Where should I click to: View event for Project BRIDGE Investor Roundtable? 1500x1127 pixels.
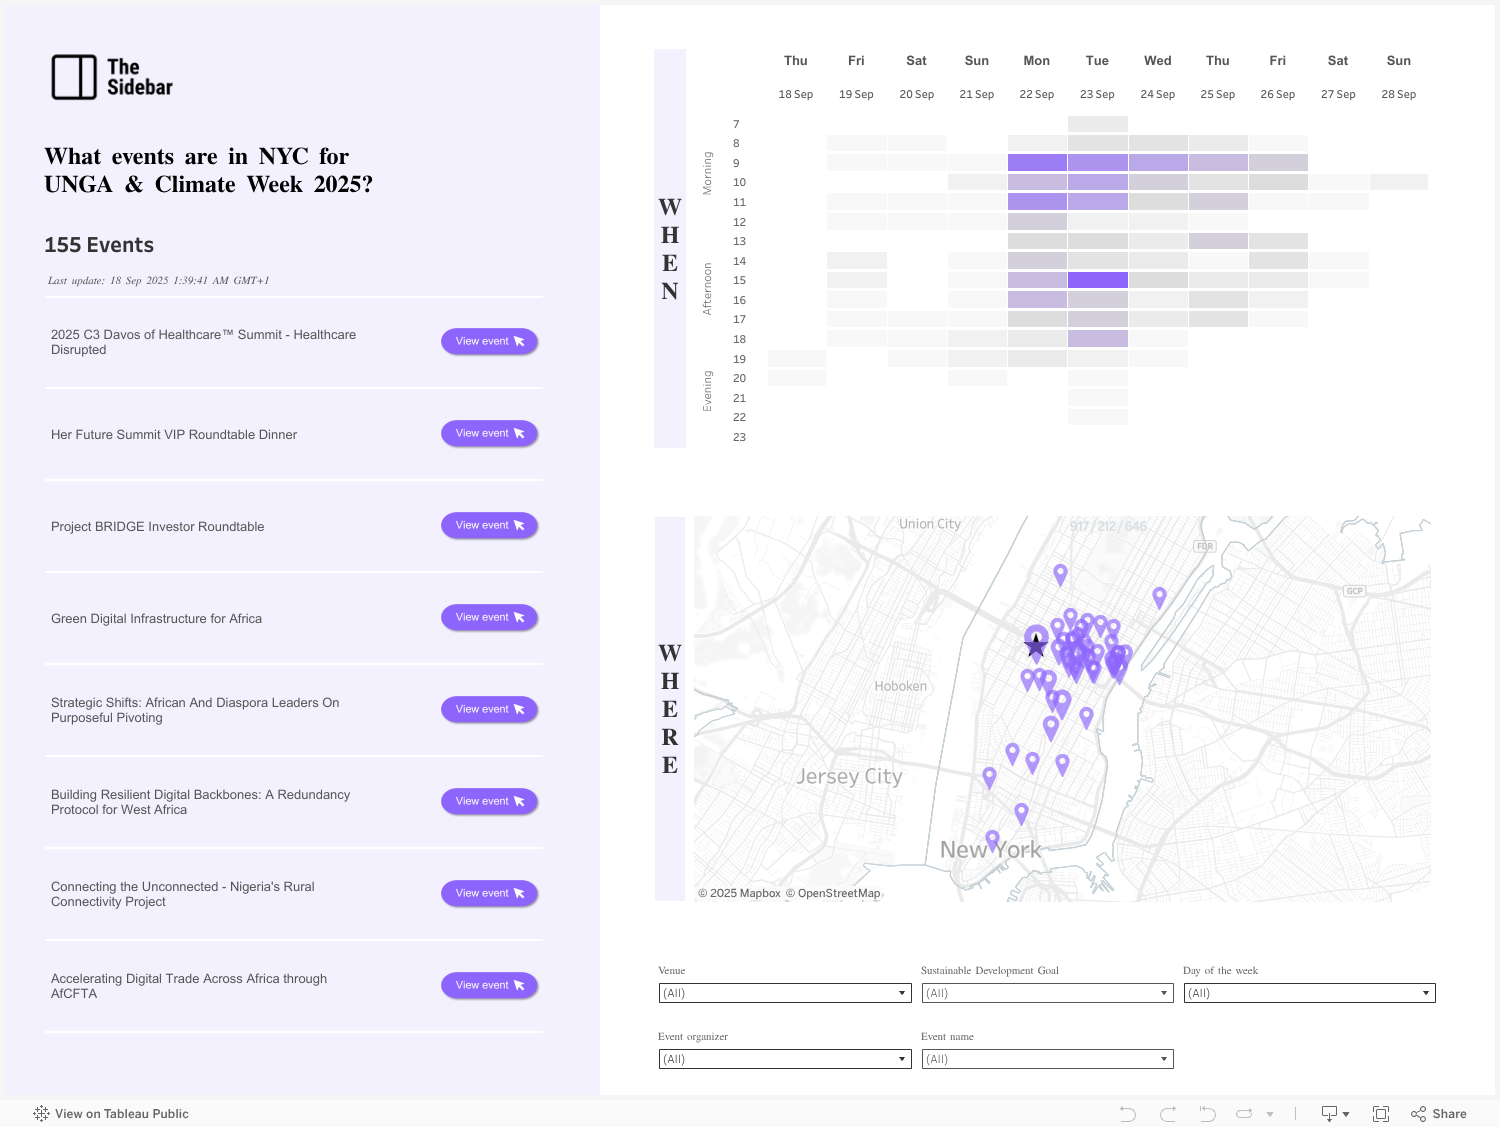(490, 525)
